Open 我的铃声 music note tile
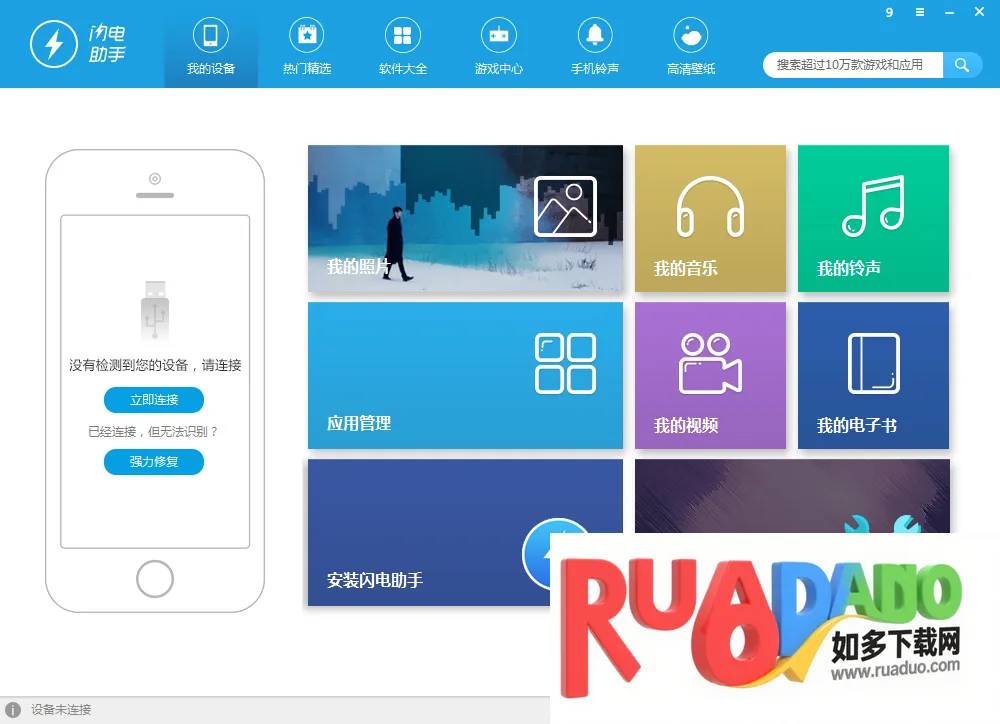The height and width of the screenshot is (724, 1000). pyautogui.click(x=873, y=219)
